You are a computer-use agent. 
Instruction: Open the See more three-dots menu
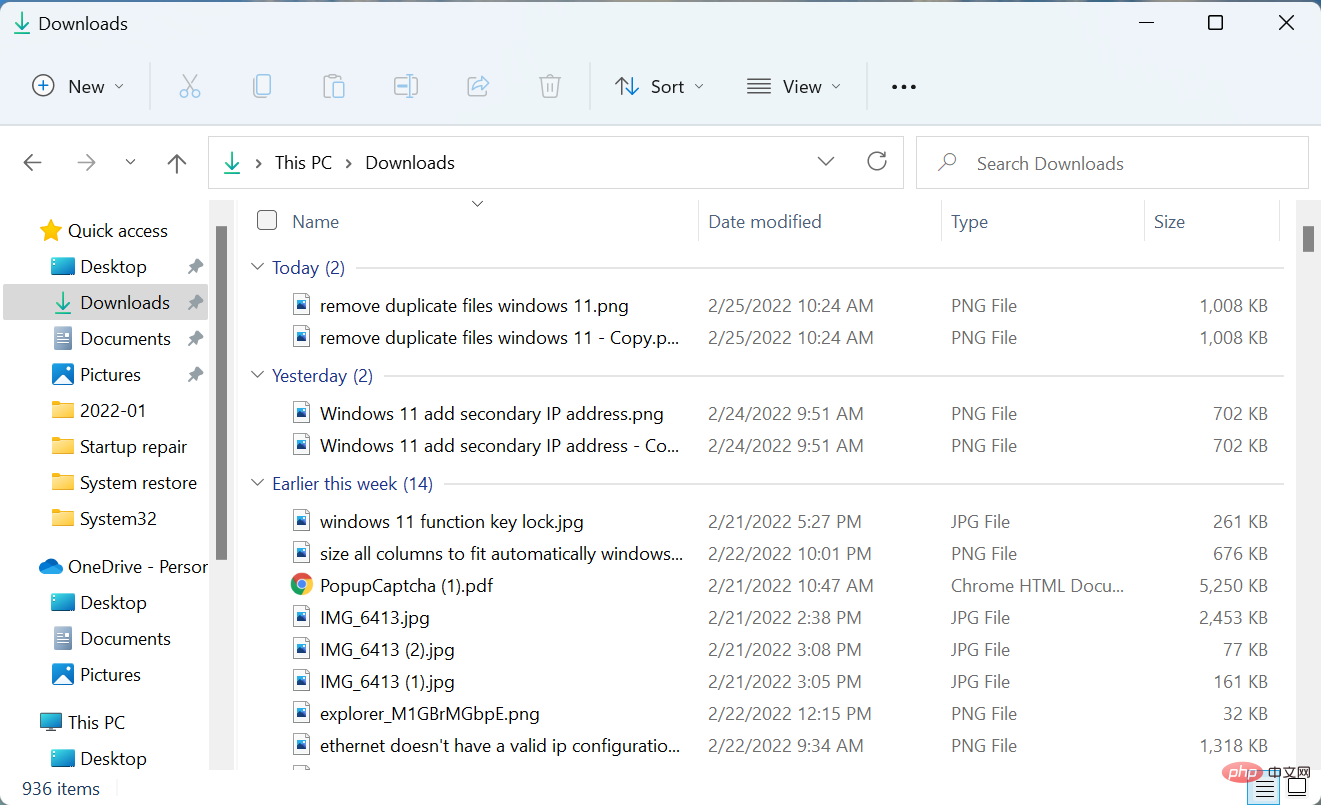pyautogui.click(x=904, y=87)
